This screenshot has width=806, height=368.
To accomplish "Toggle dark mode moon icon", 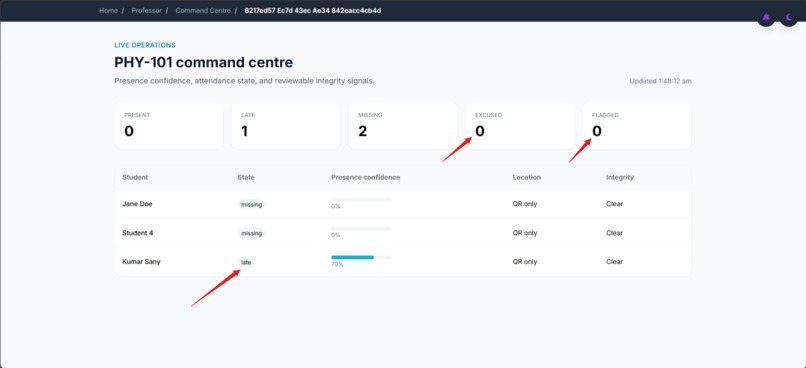I will (x=789, y=18).
